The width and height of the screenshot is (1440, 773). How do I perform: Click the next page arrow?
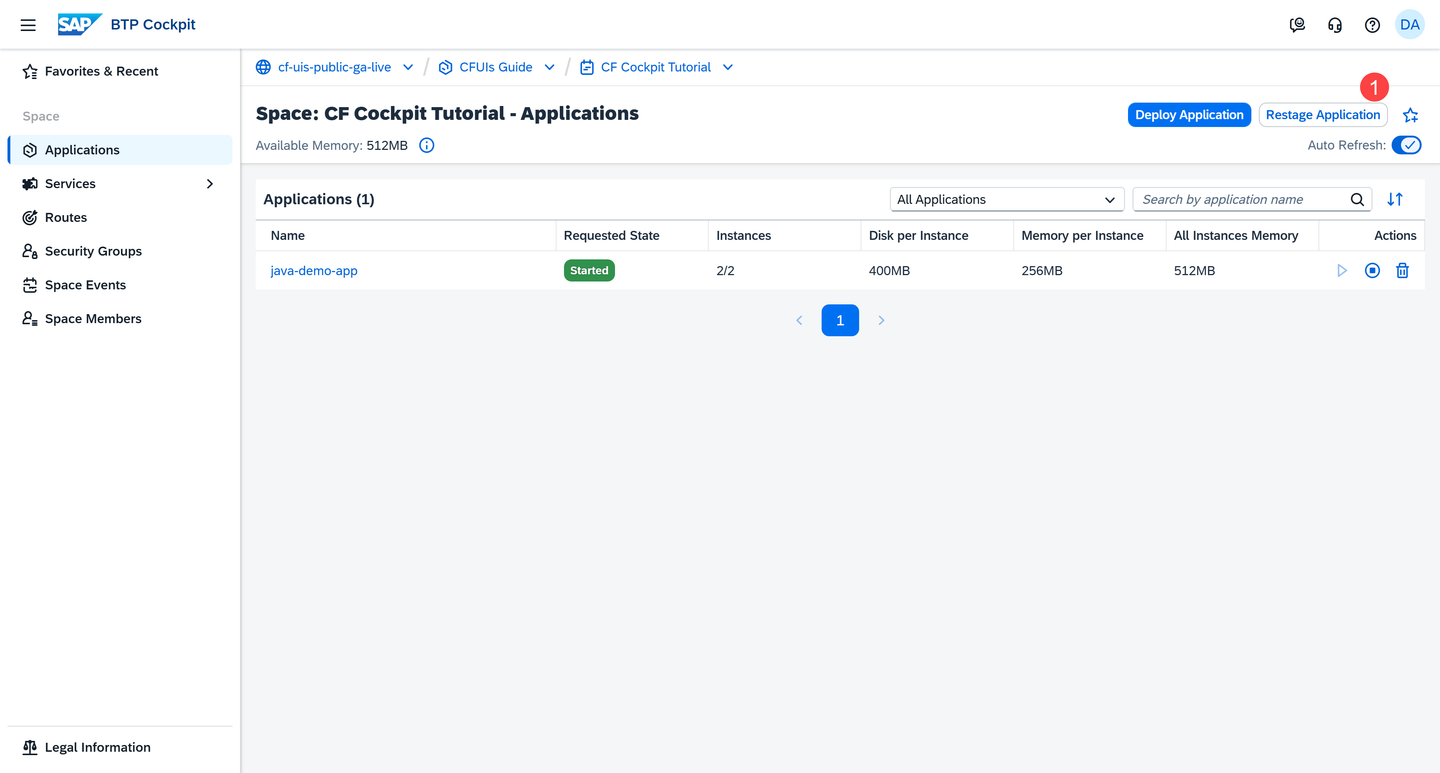[881, 320]
